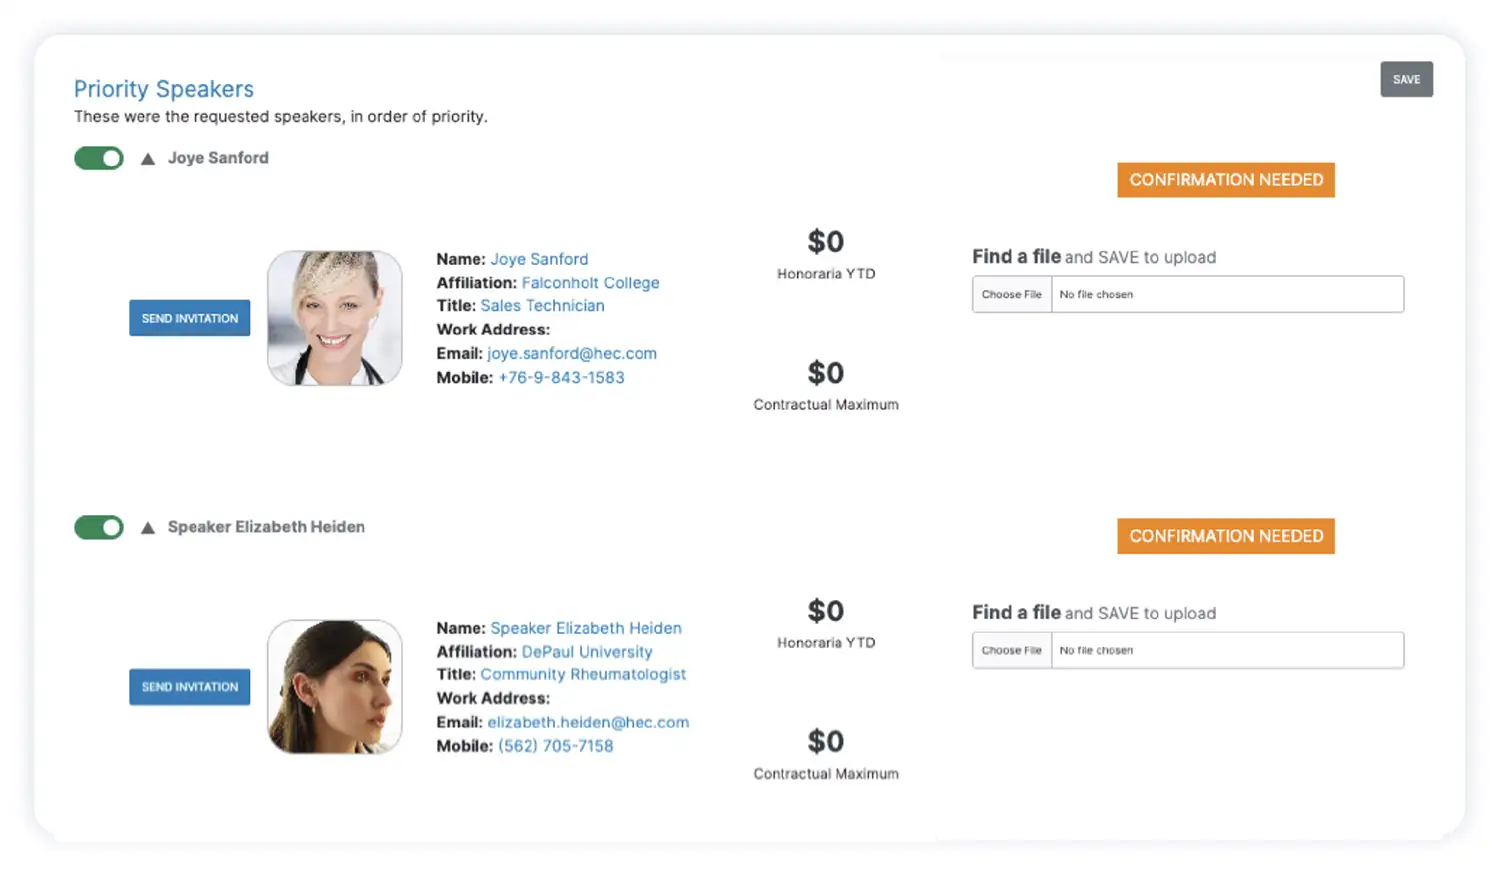
Task: Click Elizabeth Heiden's Confirmation Needed badge
Action: [x=1225, y=536]
